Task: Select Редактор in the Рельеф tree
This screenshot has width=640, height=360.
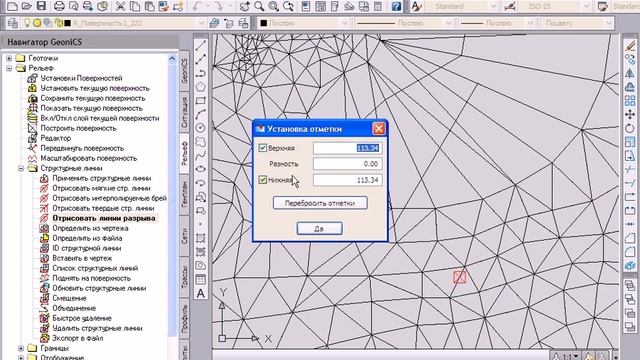Action: [x=56, y=138]
